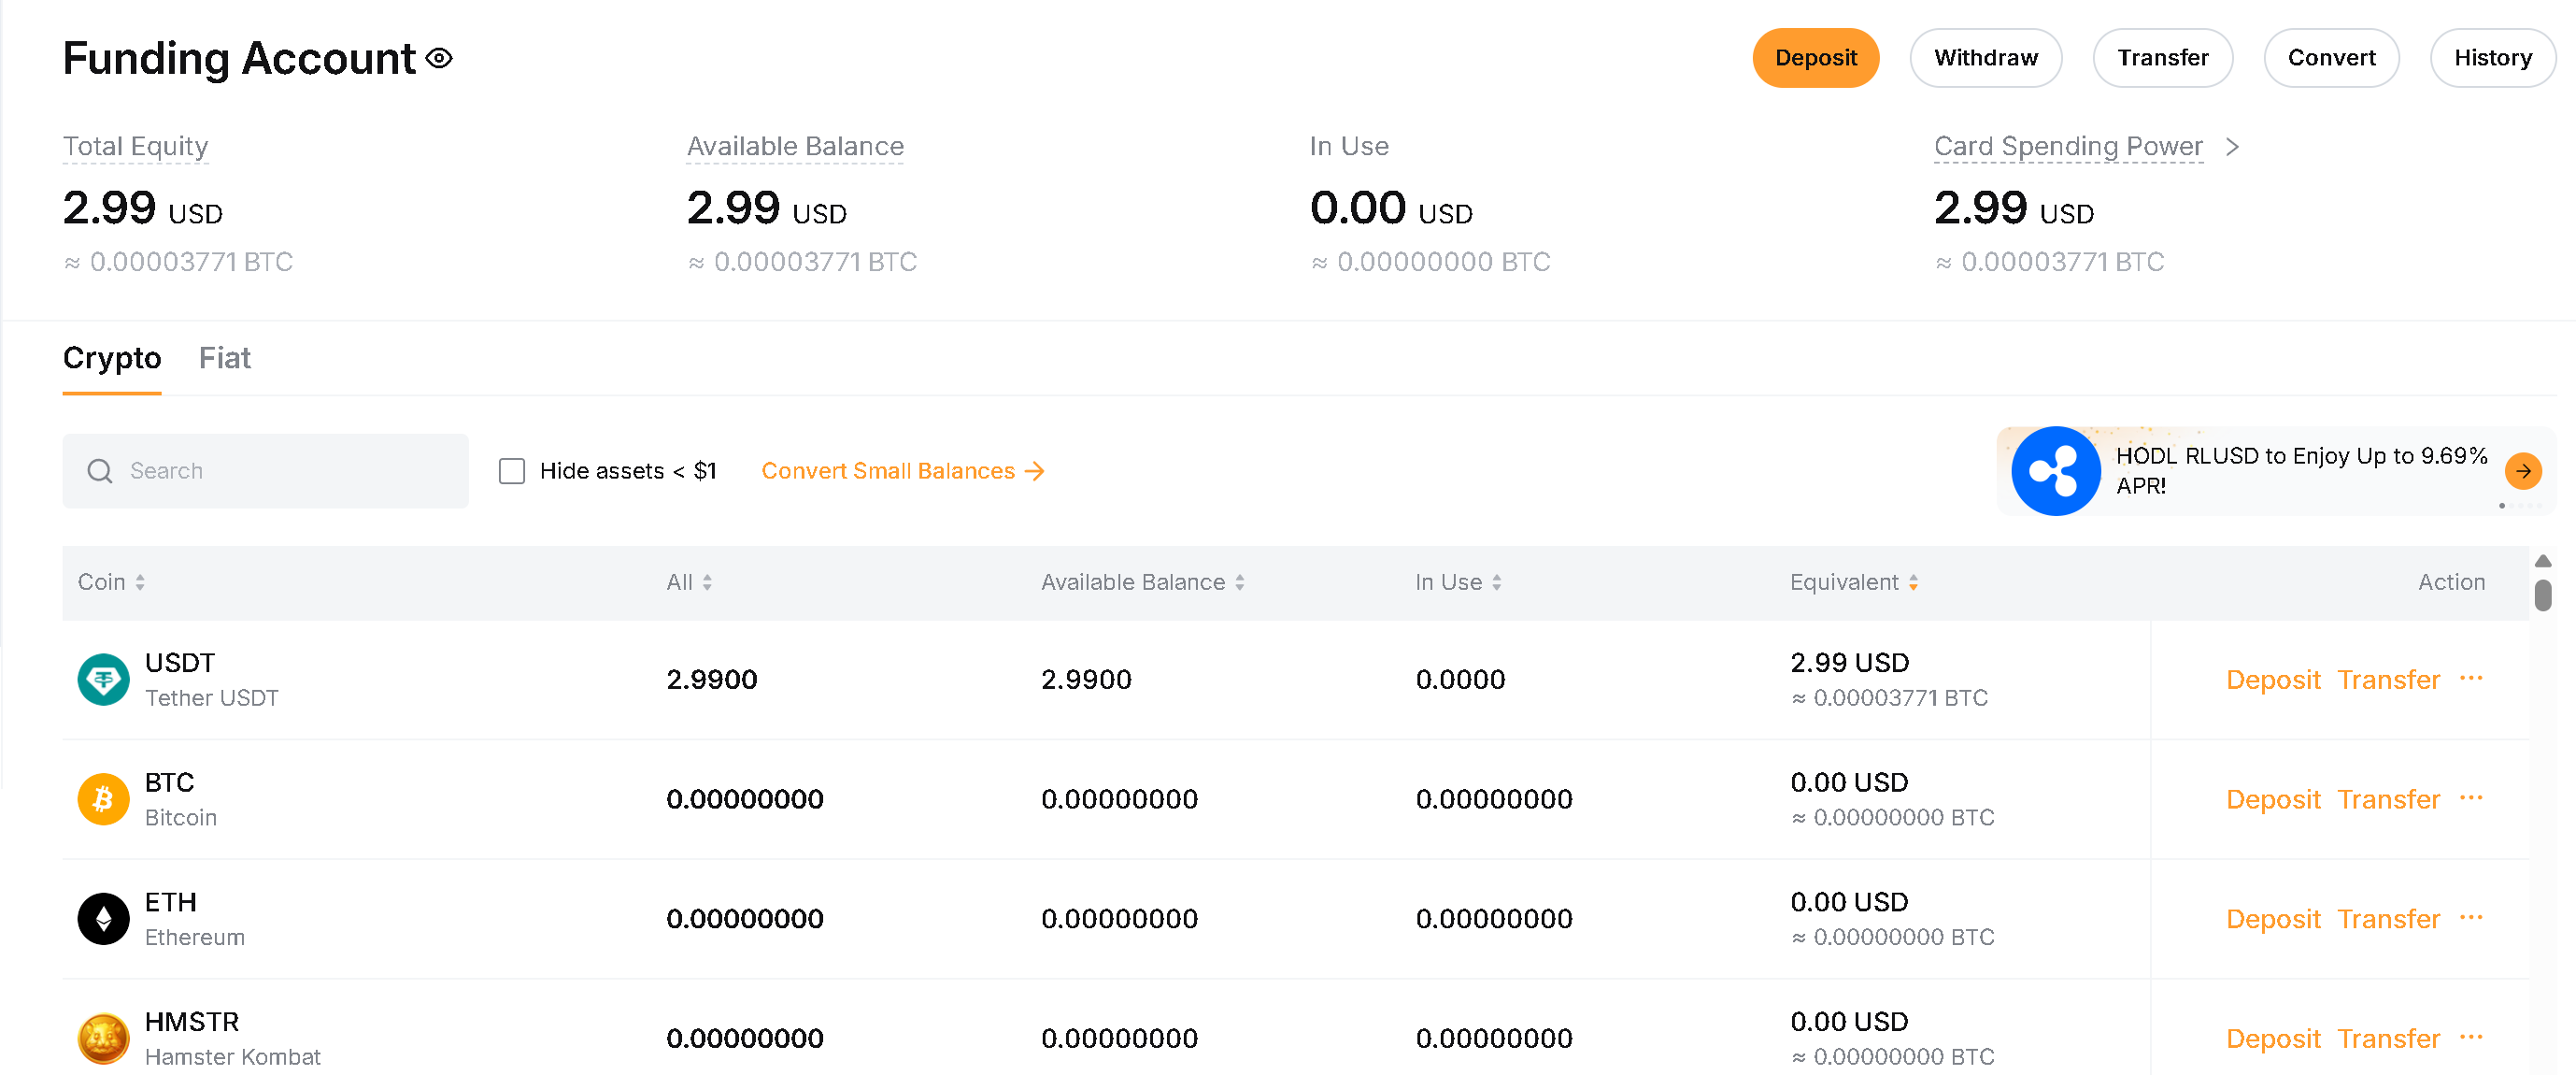This screenshot has width=2576, height=1075.
Task: Open Convert Small Balances link
Action: 903,471
